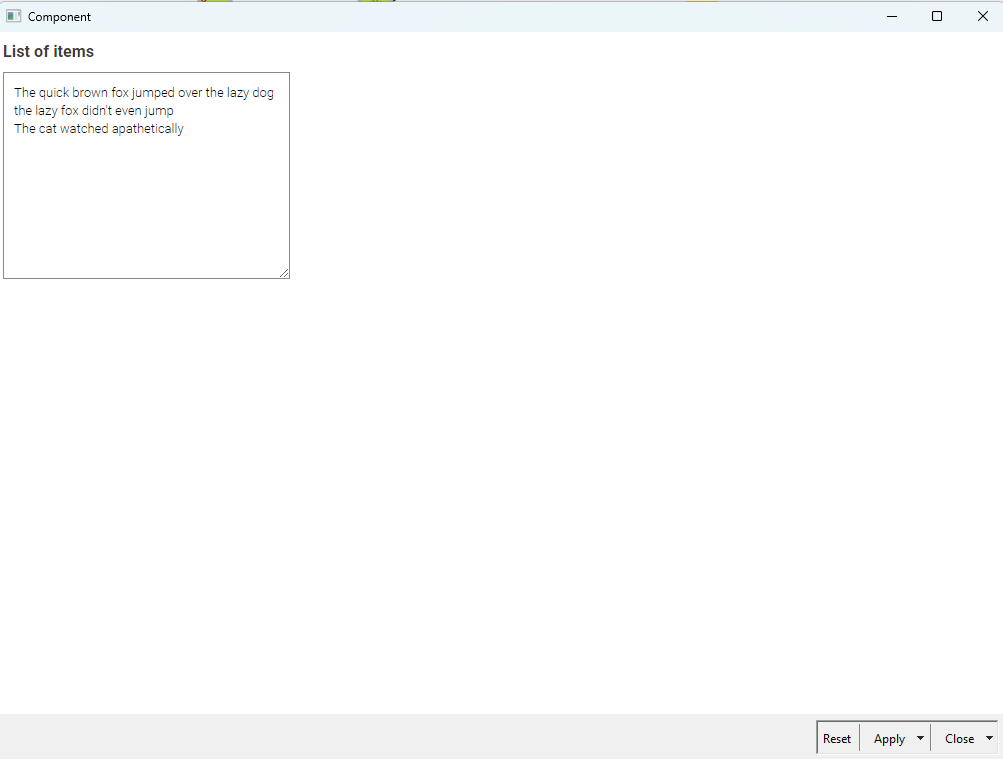This screenshot has height=759, width=1003.
Task: Click the words 'lazy dog' ending the first line
Action: pos(250,93)
